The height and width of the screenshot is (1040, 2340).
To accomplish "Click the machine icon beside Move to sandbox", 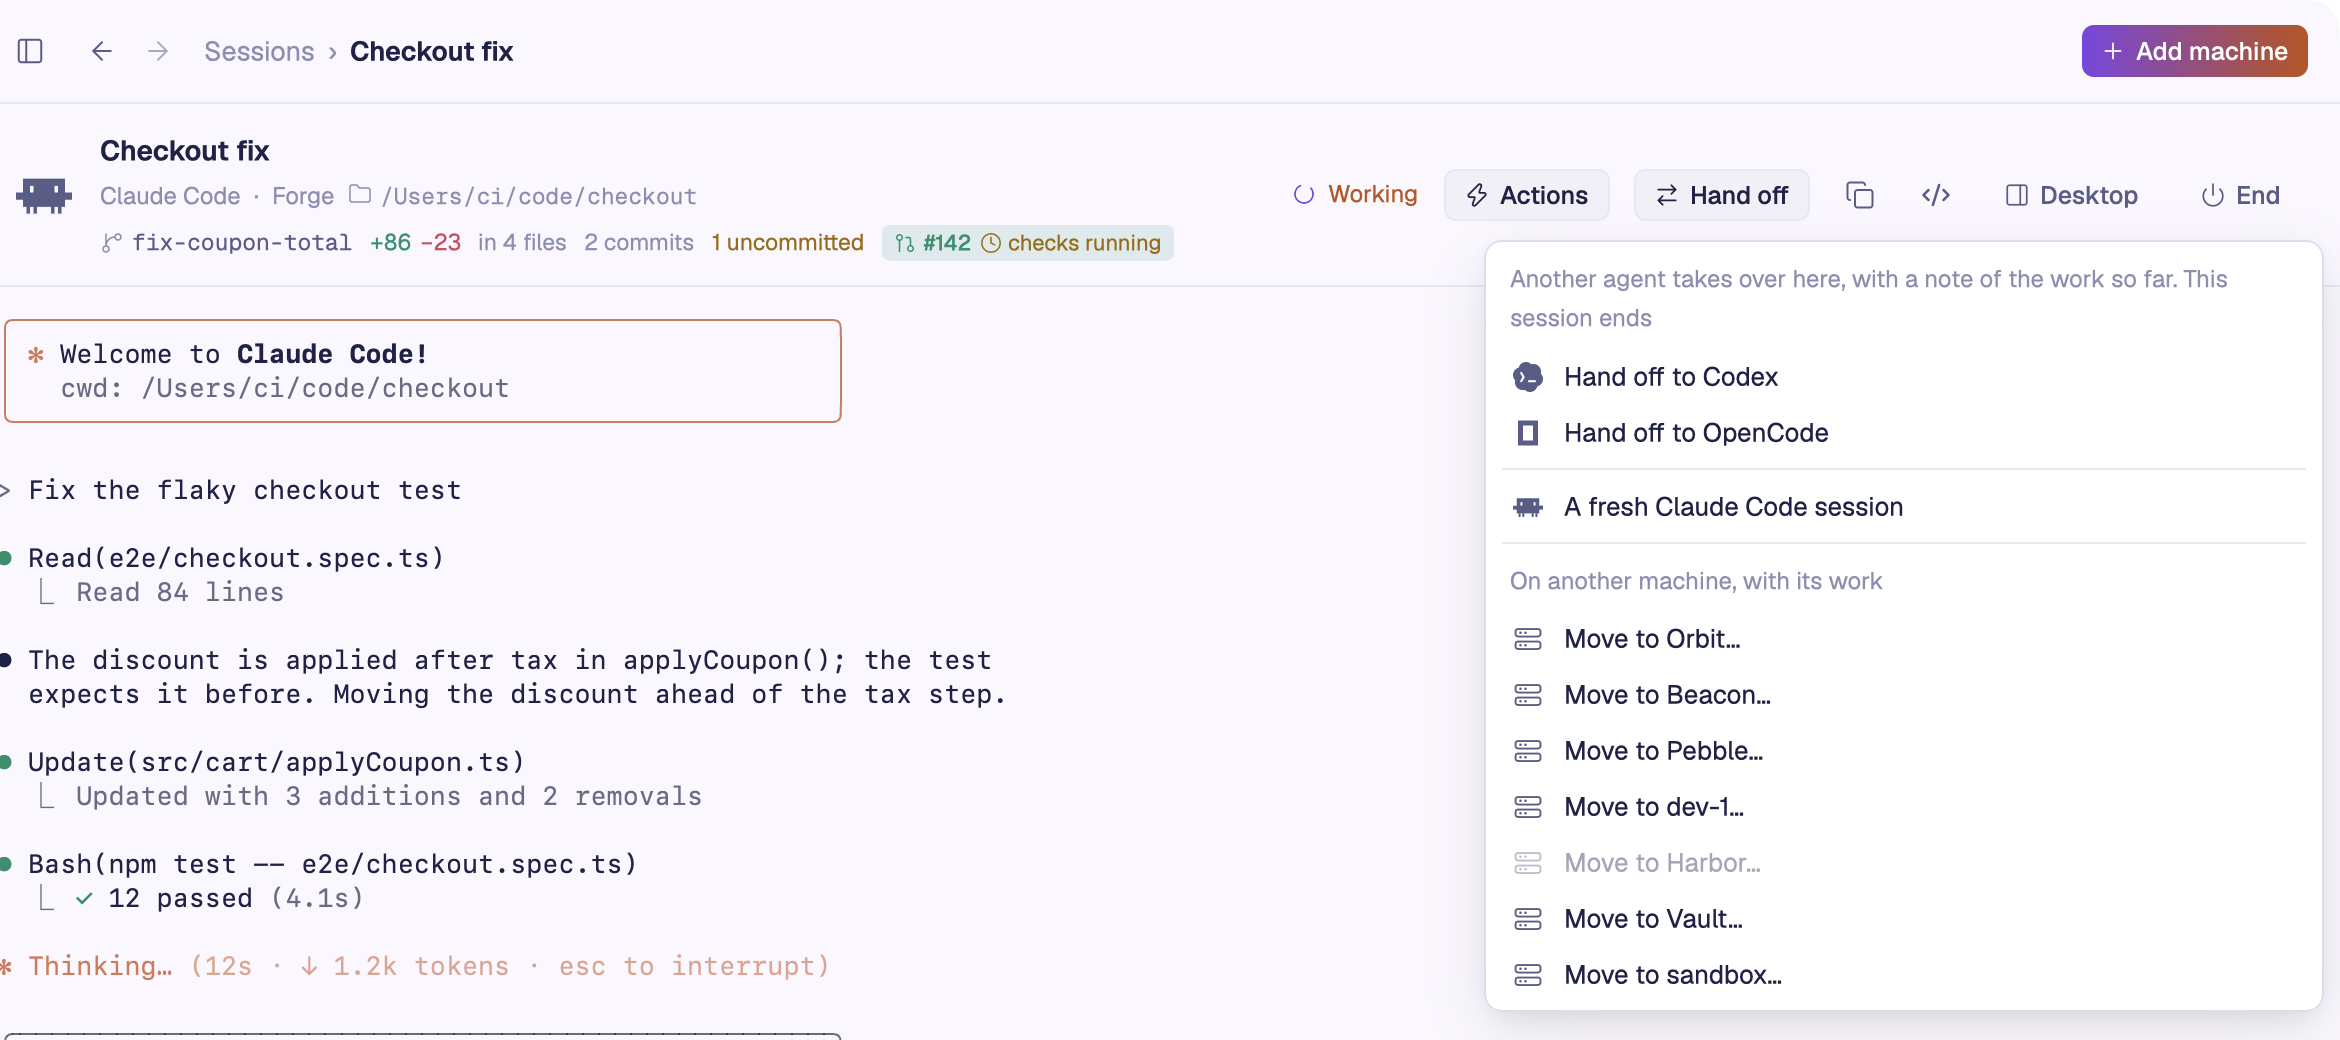I will 1528,975.
